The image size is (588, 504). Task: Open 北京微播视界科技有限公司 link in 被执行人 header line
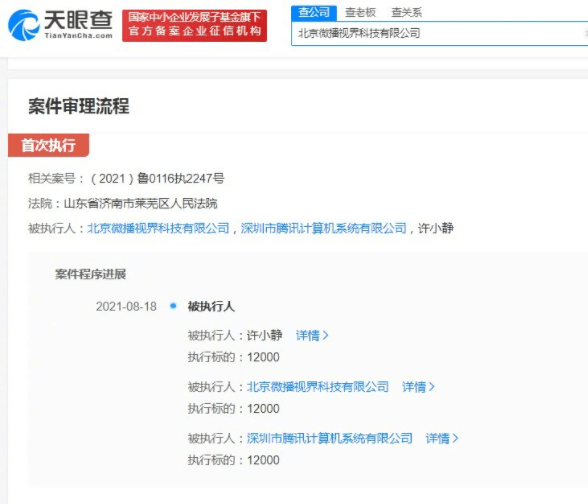pyautogui.click(x=158, y=228)
